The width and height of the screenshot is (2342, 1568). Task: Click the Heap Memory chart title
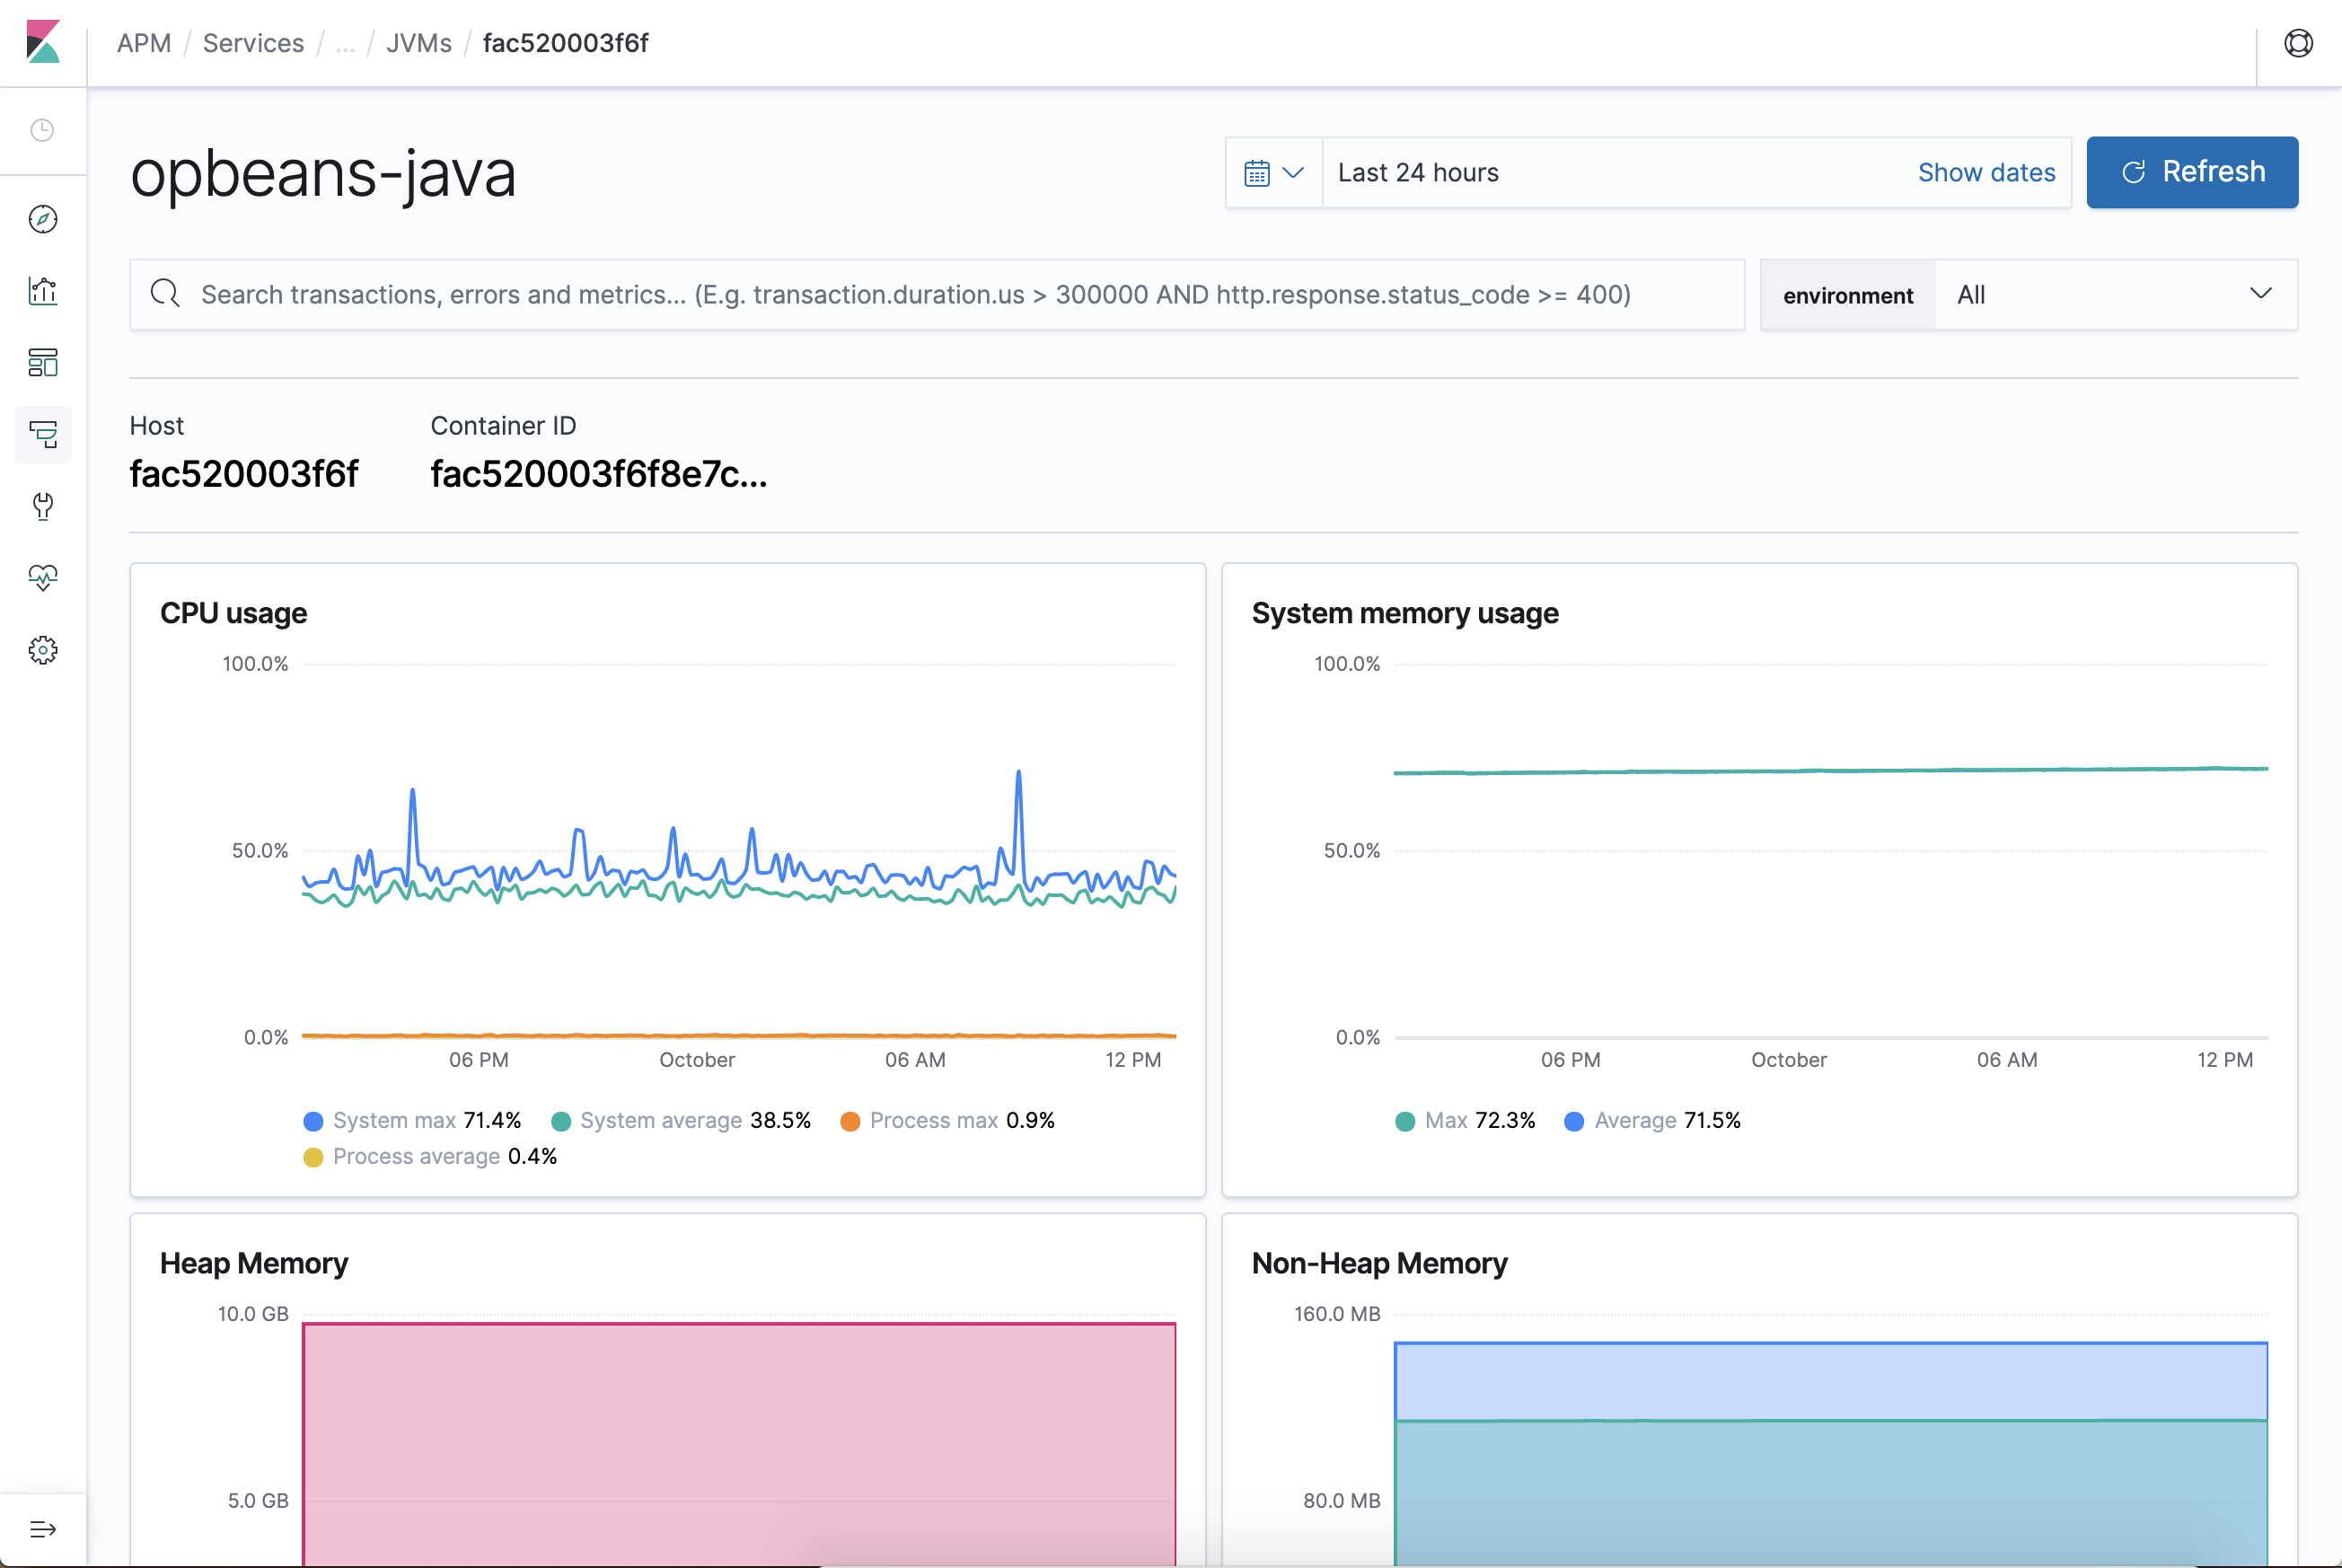pos(254,1263)
